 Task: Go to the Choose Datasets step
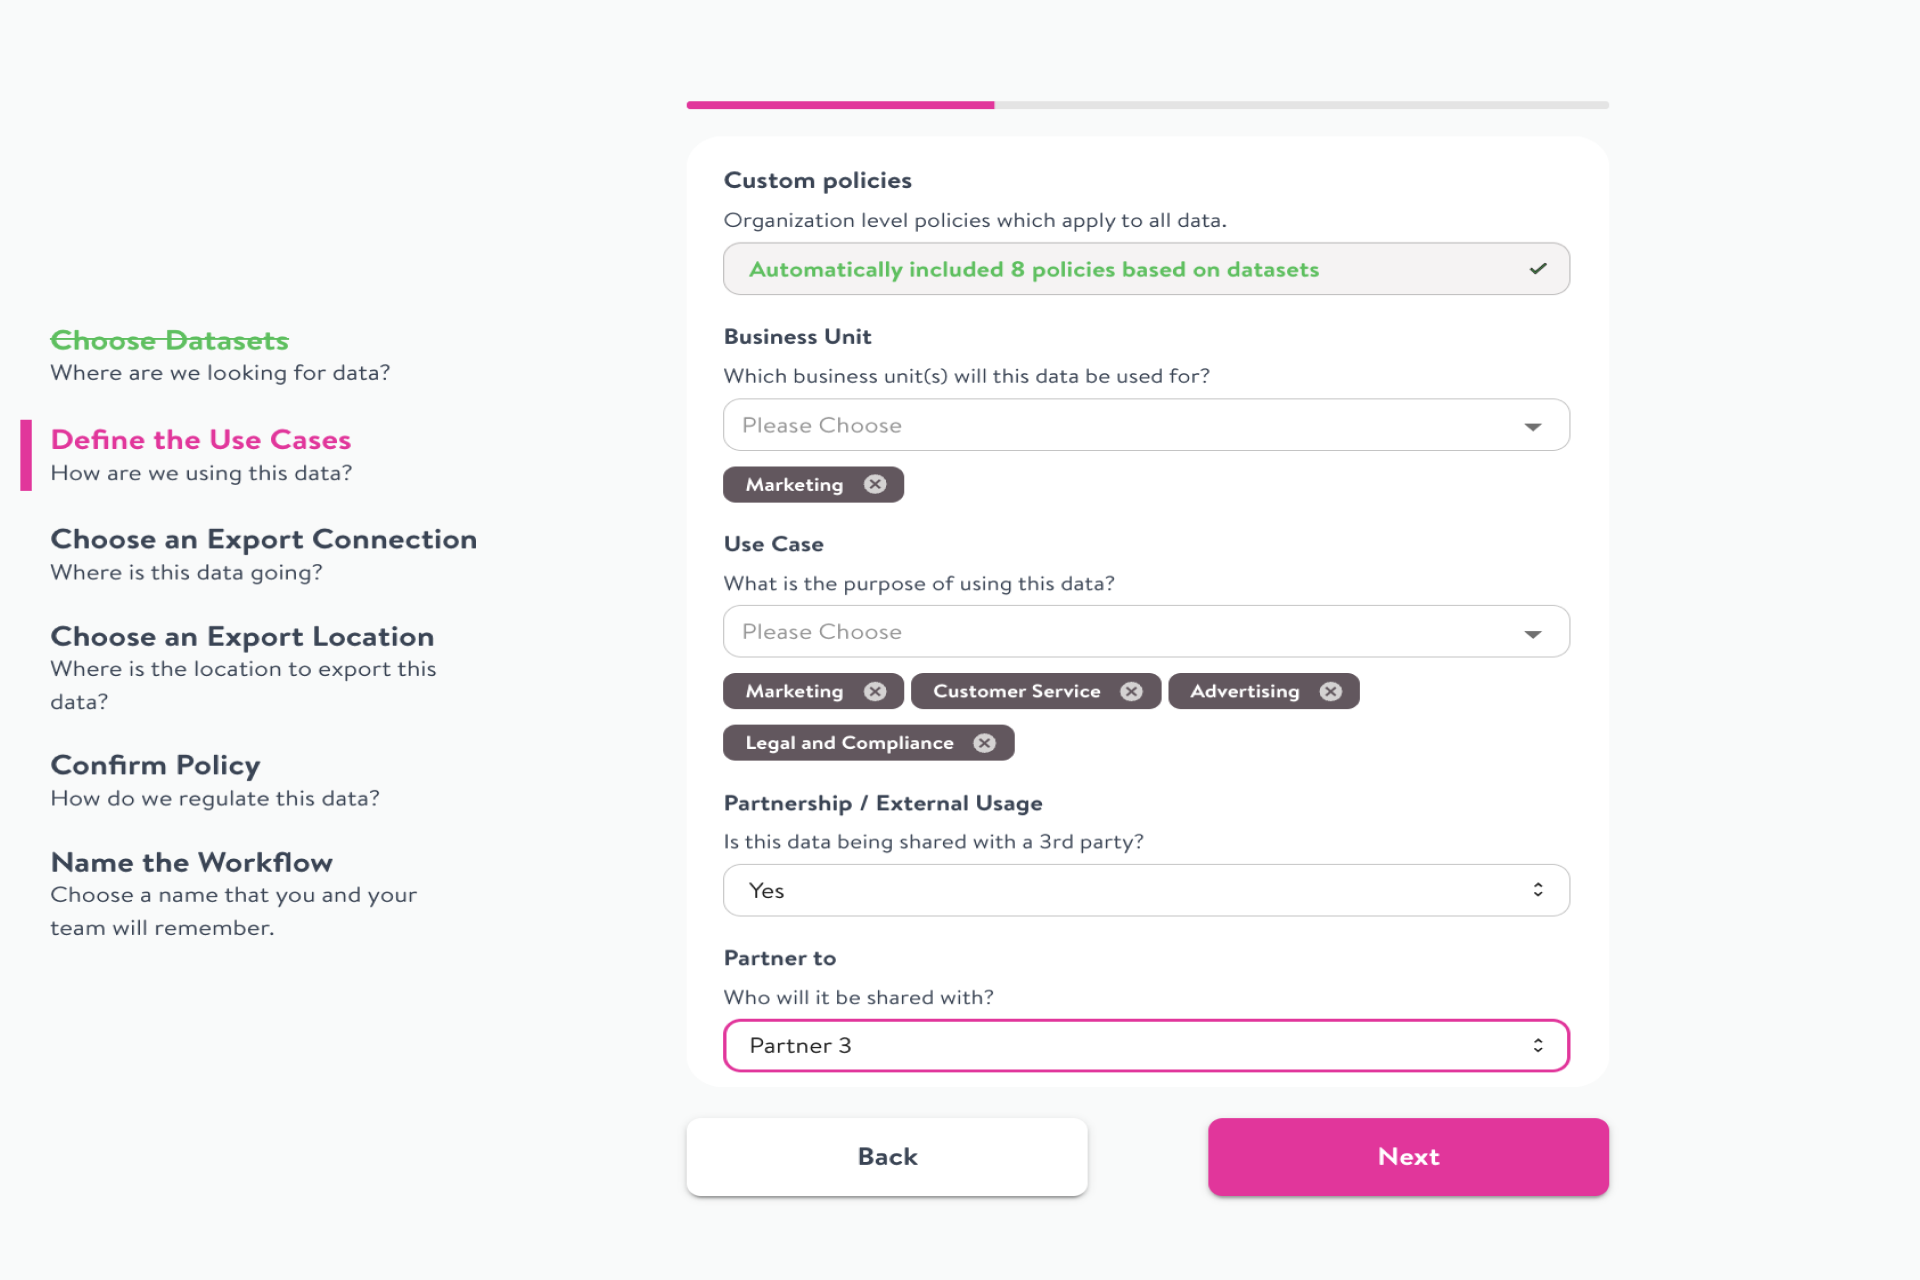[x=169, y=341]
